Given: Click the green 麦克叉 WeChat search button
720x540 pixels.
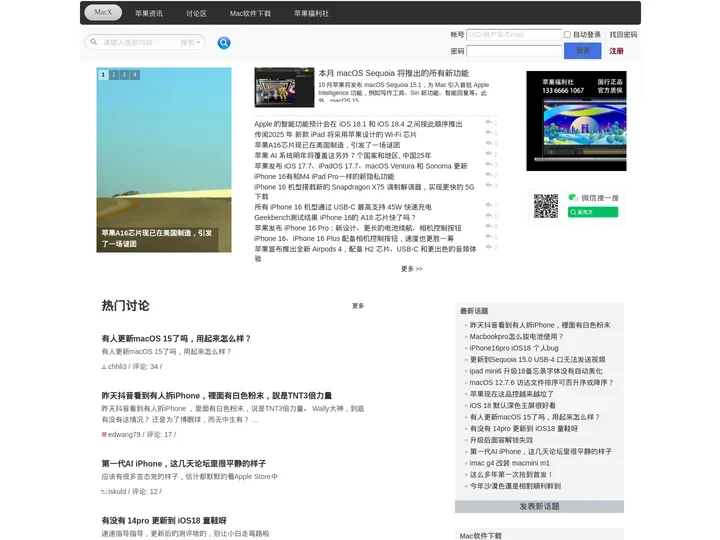Looking at the screenshot, I should tap(593, 212).
